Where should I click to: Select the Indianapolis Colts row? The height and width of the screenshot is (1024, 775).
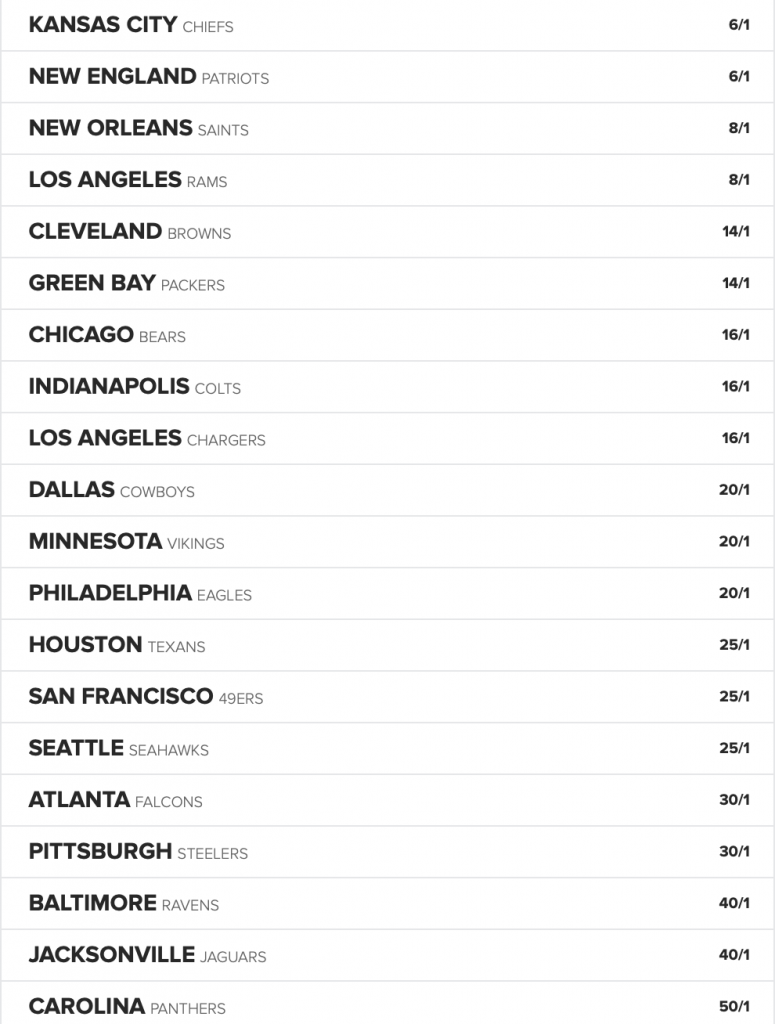[x=387, y=386]
